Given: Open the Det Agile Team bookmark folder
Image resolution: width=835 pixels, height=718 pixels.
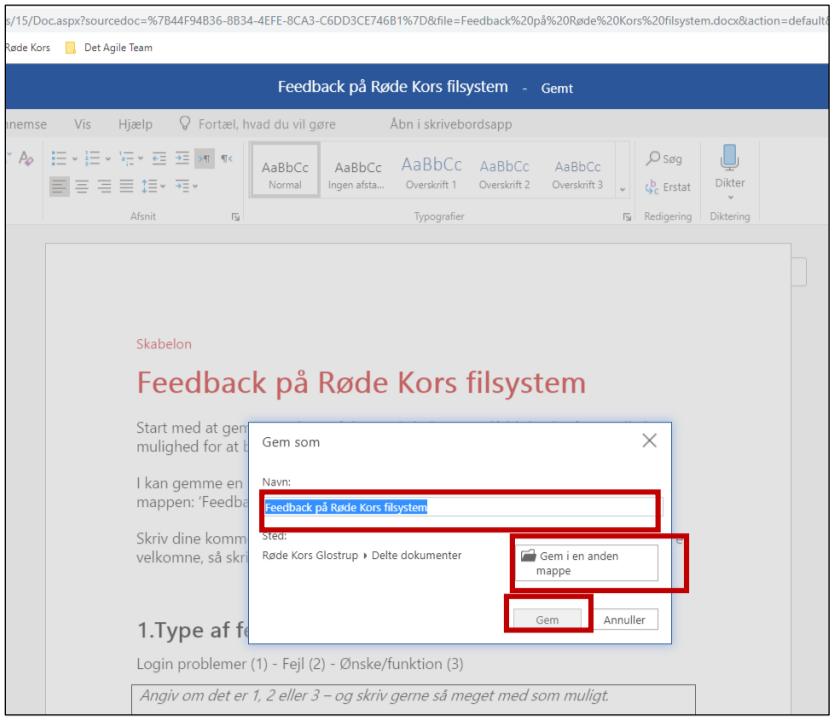Looking at the screenshot, I should click(109, 47).
